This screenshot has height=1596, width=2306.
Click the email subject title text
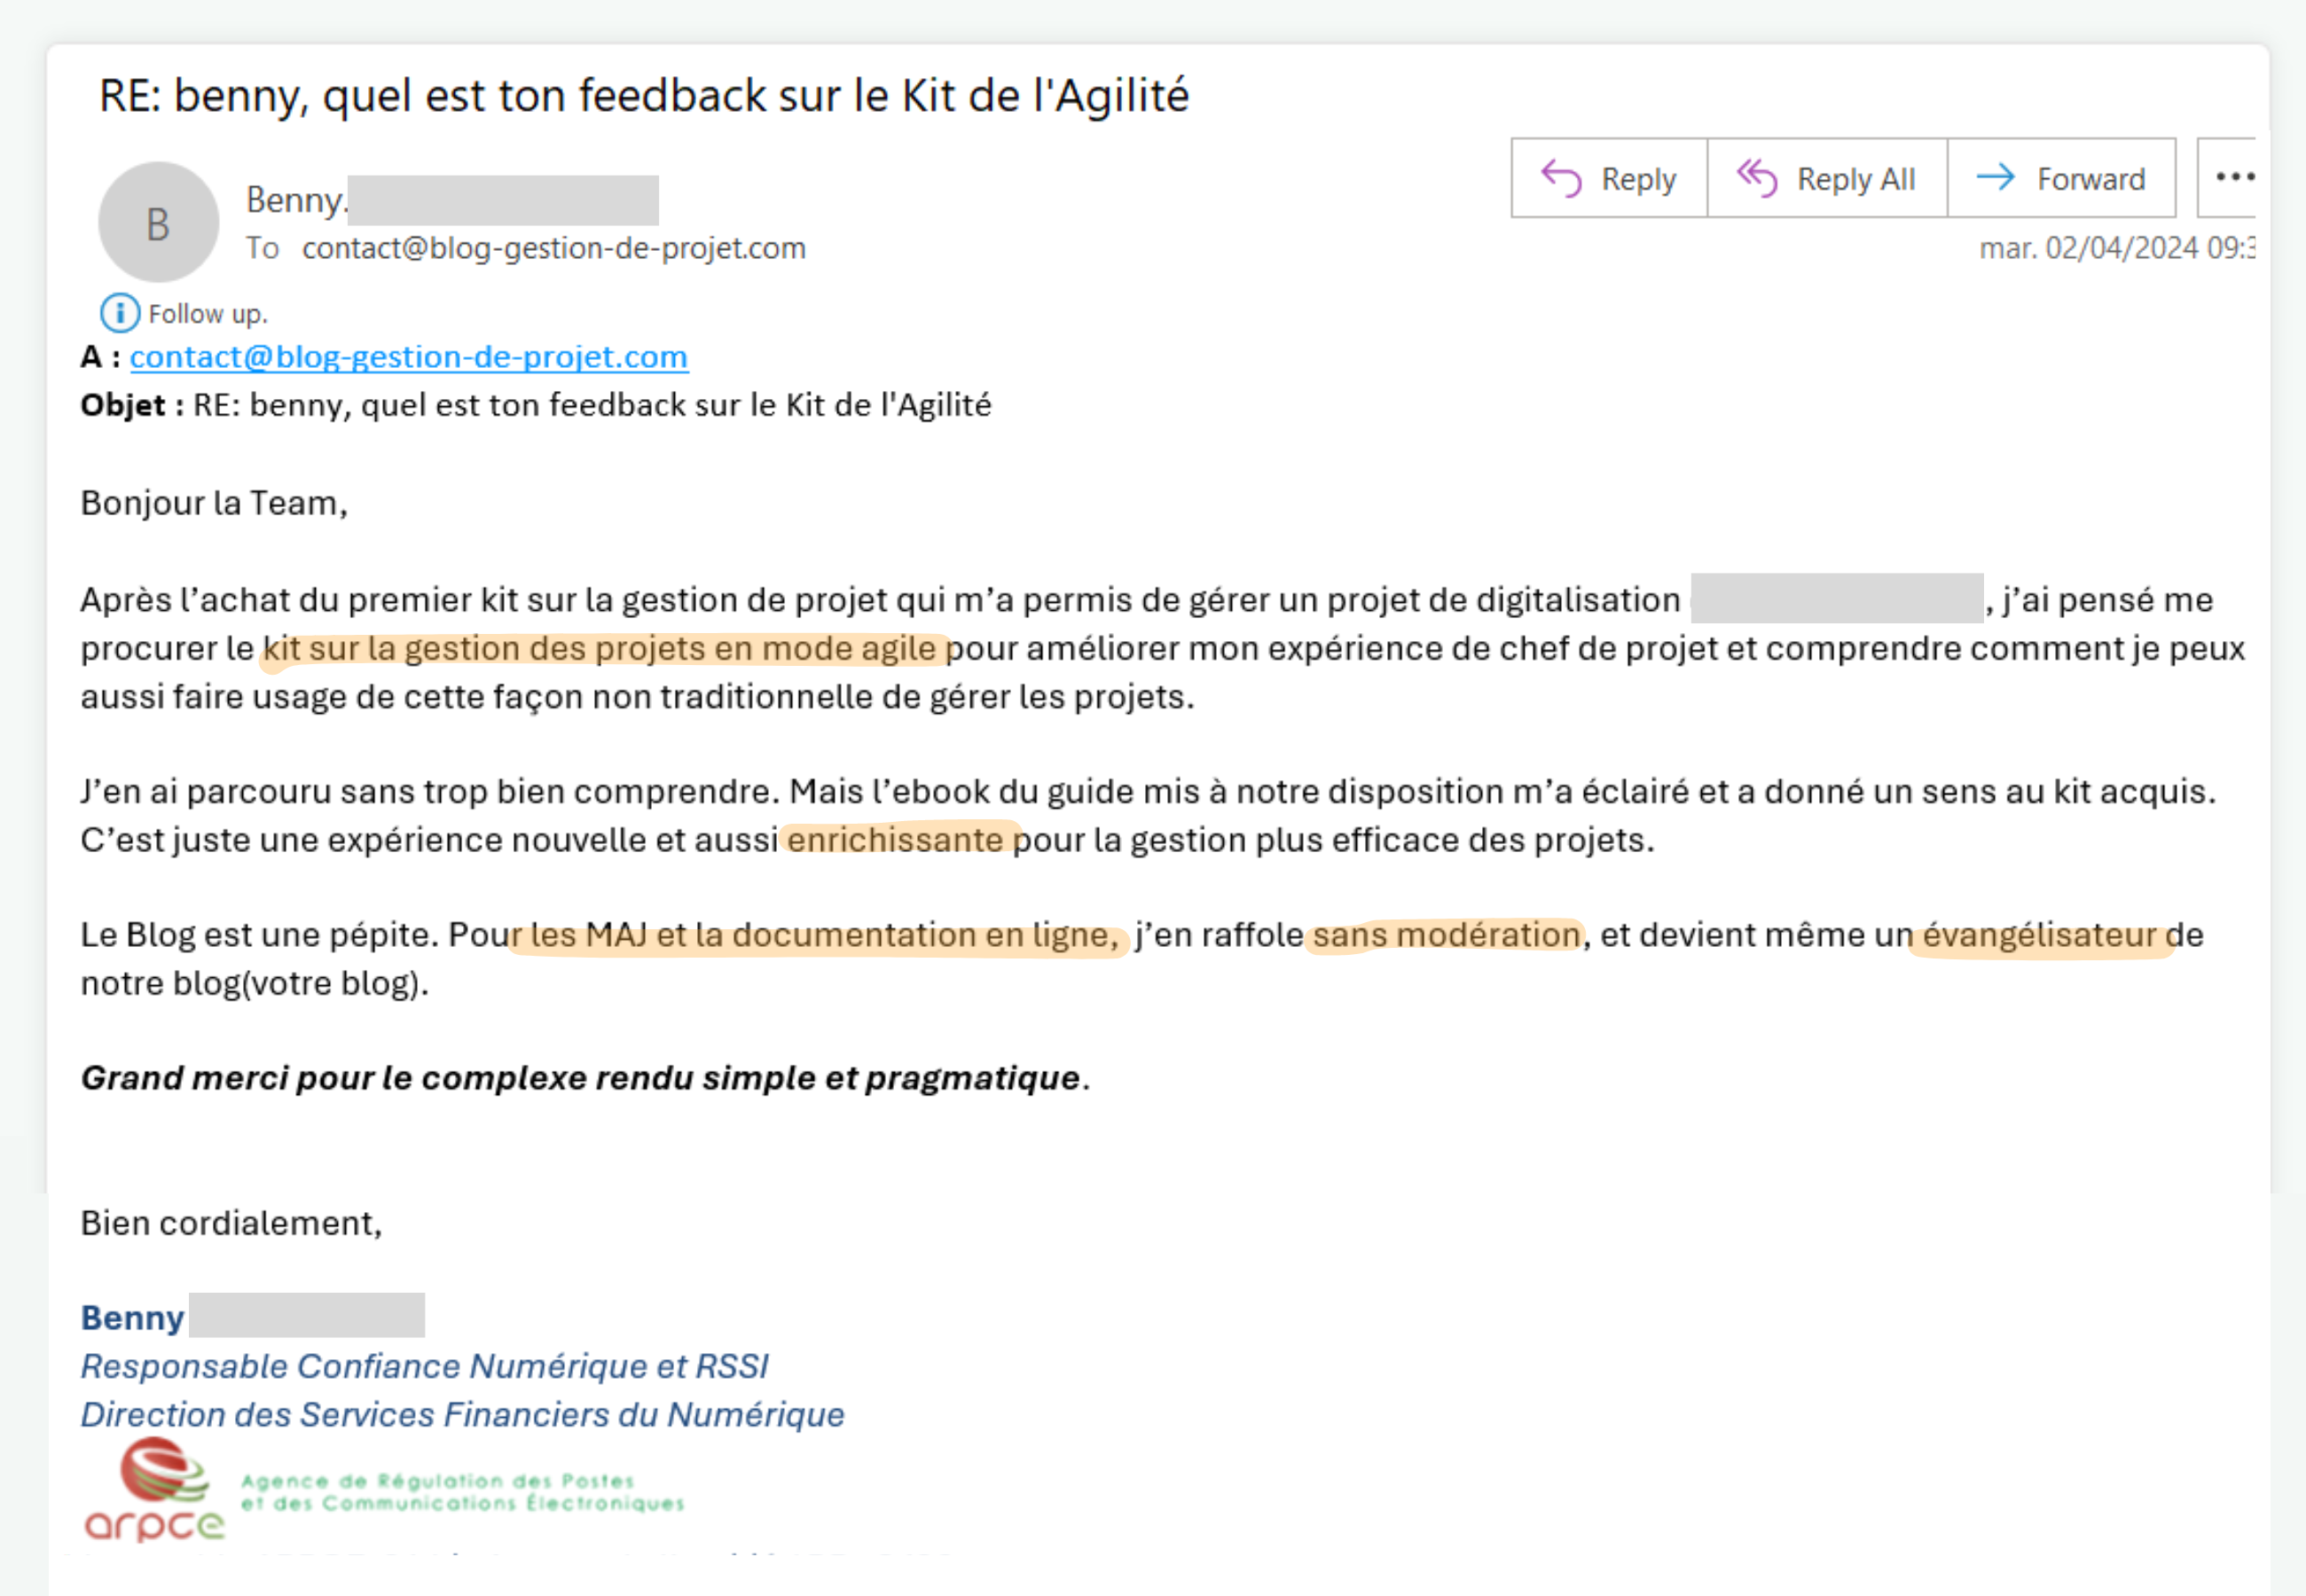coord(643,96)
